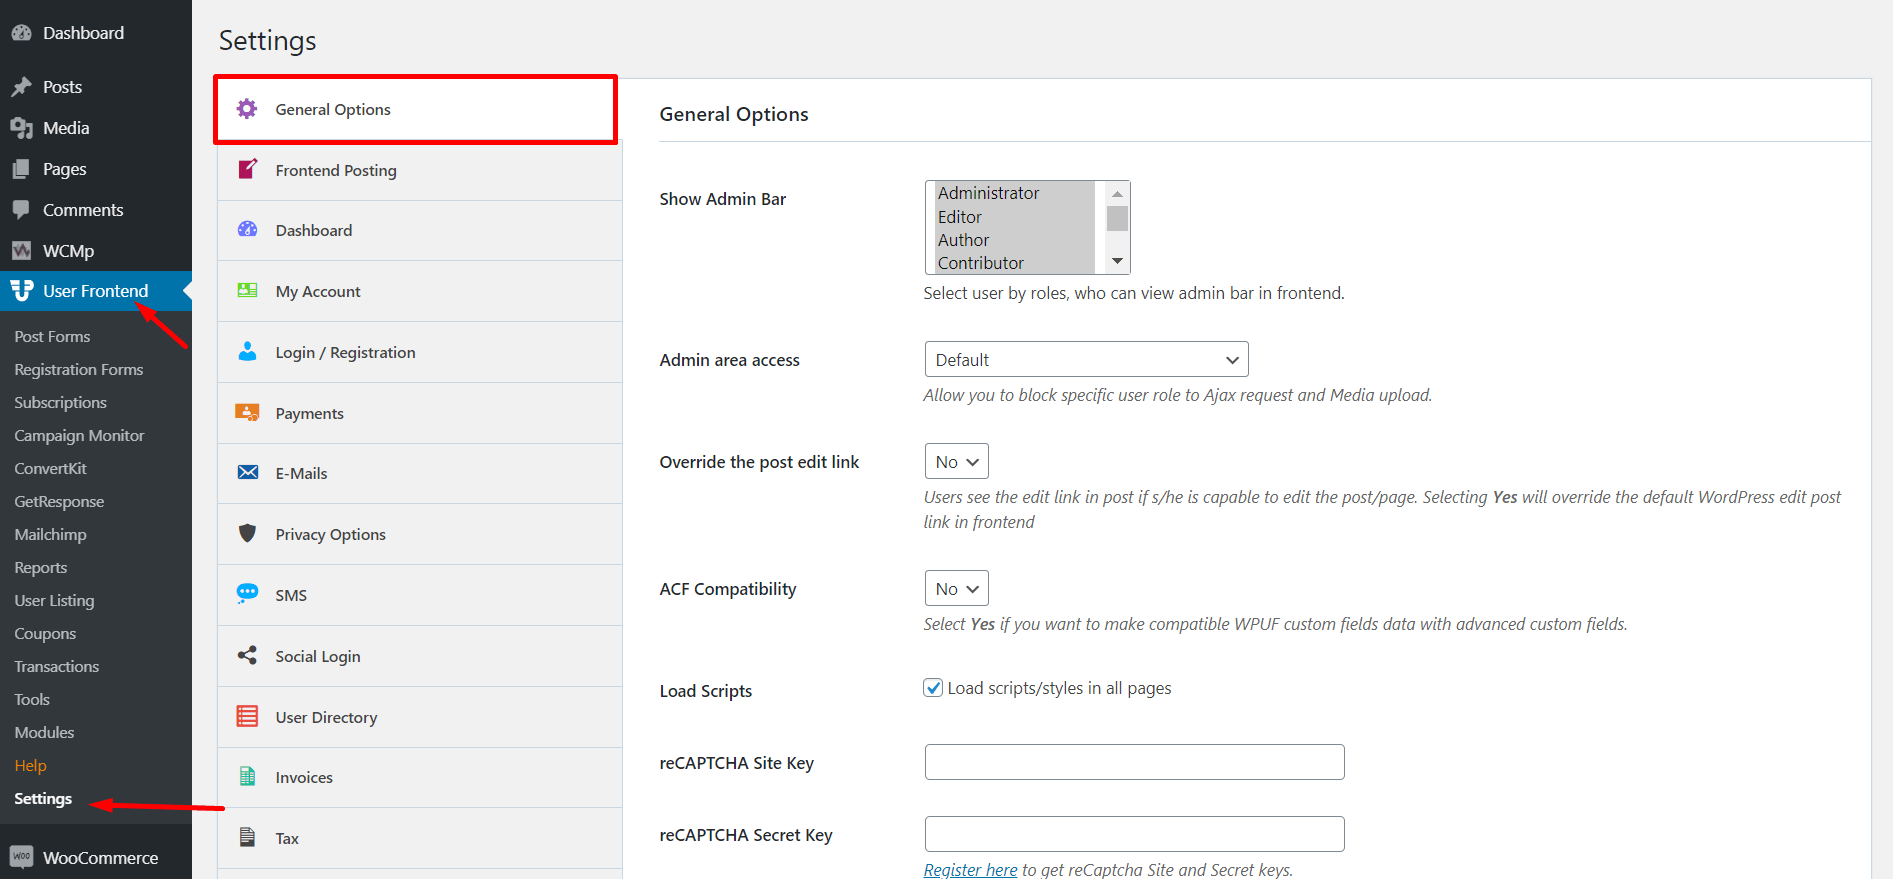Click the Dashboard gauge icon in admin sidebar
The width and height of the screenshot is (1893, 879).
click(x=21, y=33)
